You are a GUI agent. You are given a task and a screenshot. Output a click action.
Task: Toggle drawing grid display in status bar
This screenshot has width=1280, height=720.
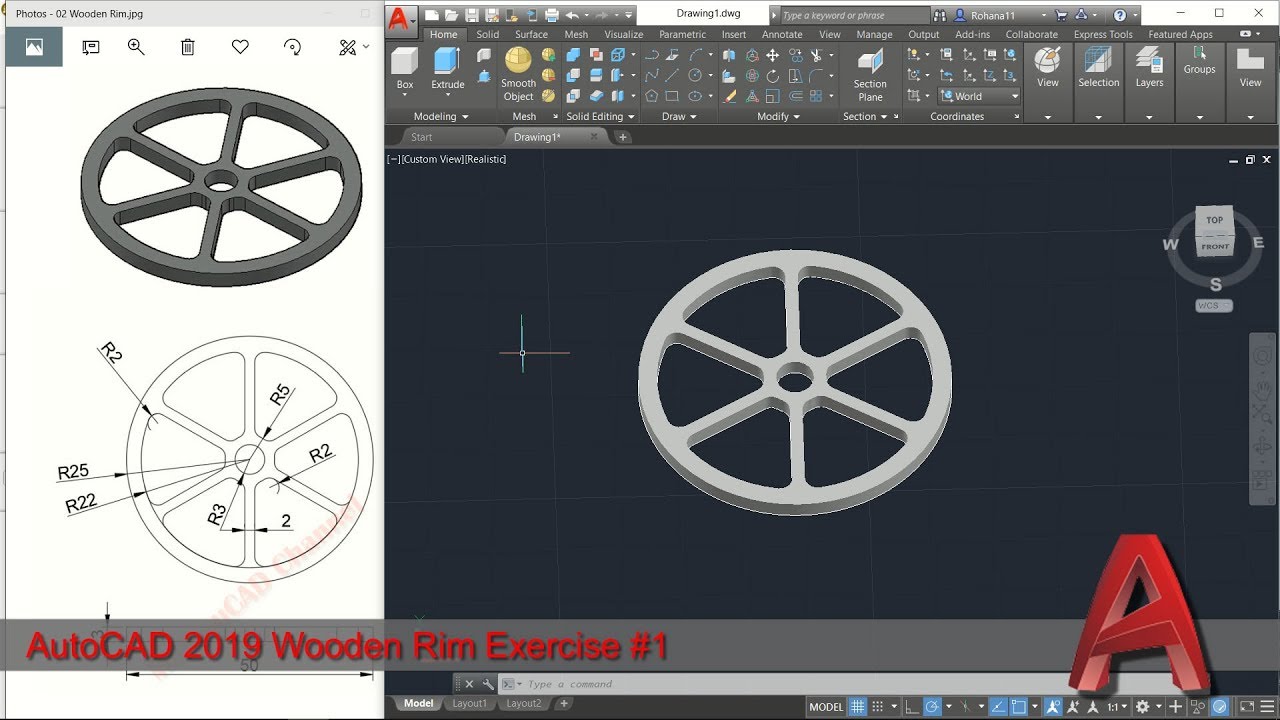pyautogui.click(x=858, y=707)
